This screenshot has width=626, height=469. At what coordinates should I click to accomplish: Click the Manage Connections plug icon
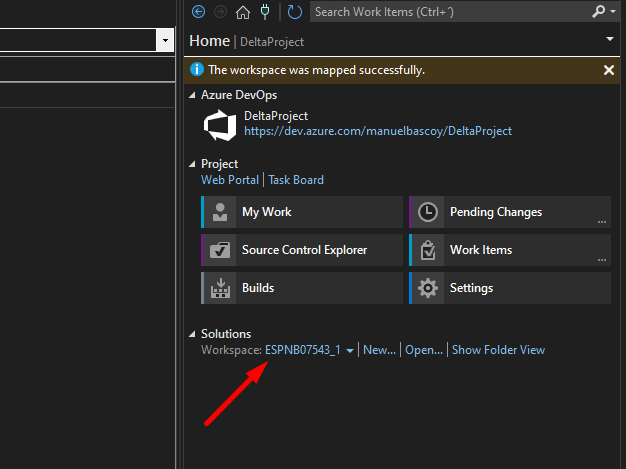click(264, 12)
